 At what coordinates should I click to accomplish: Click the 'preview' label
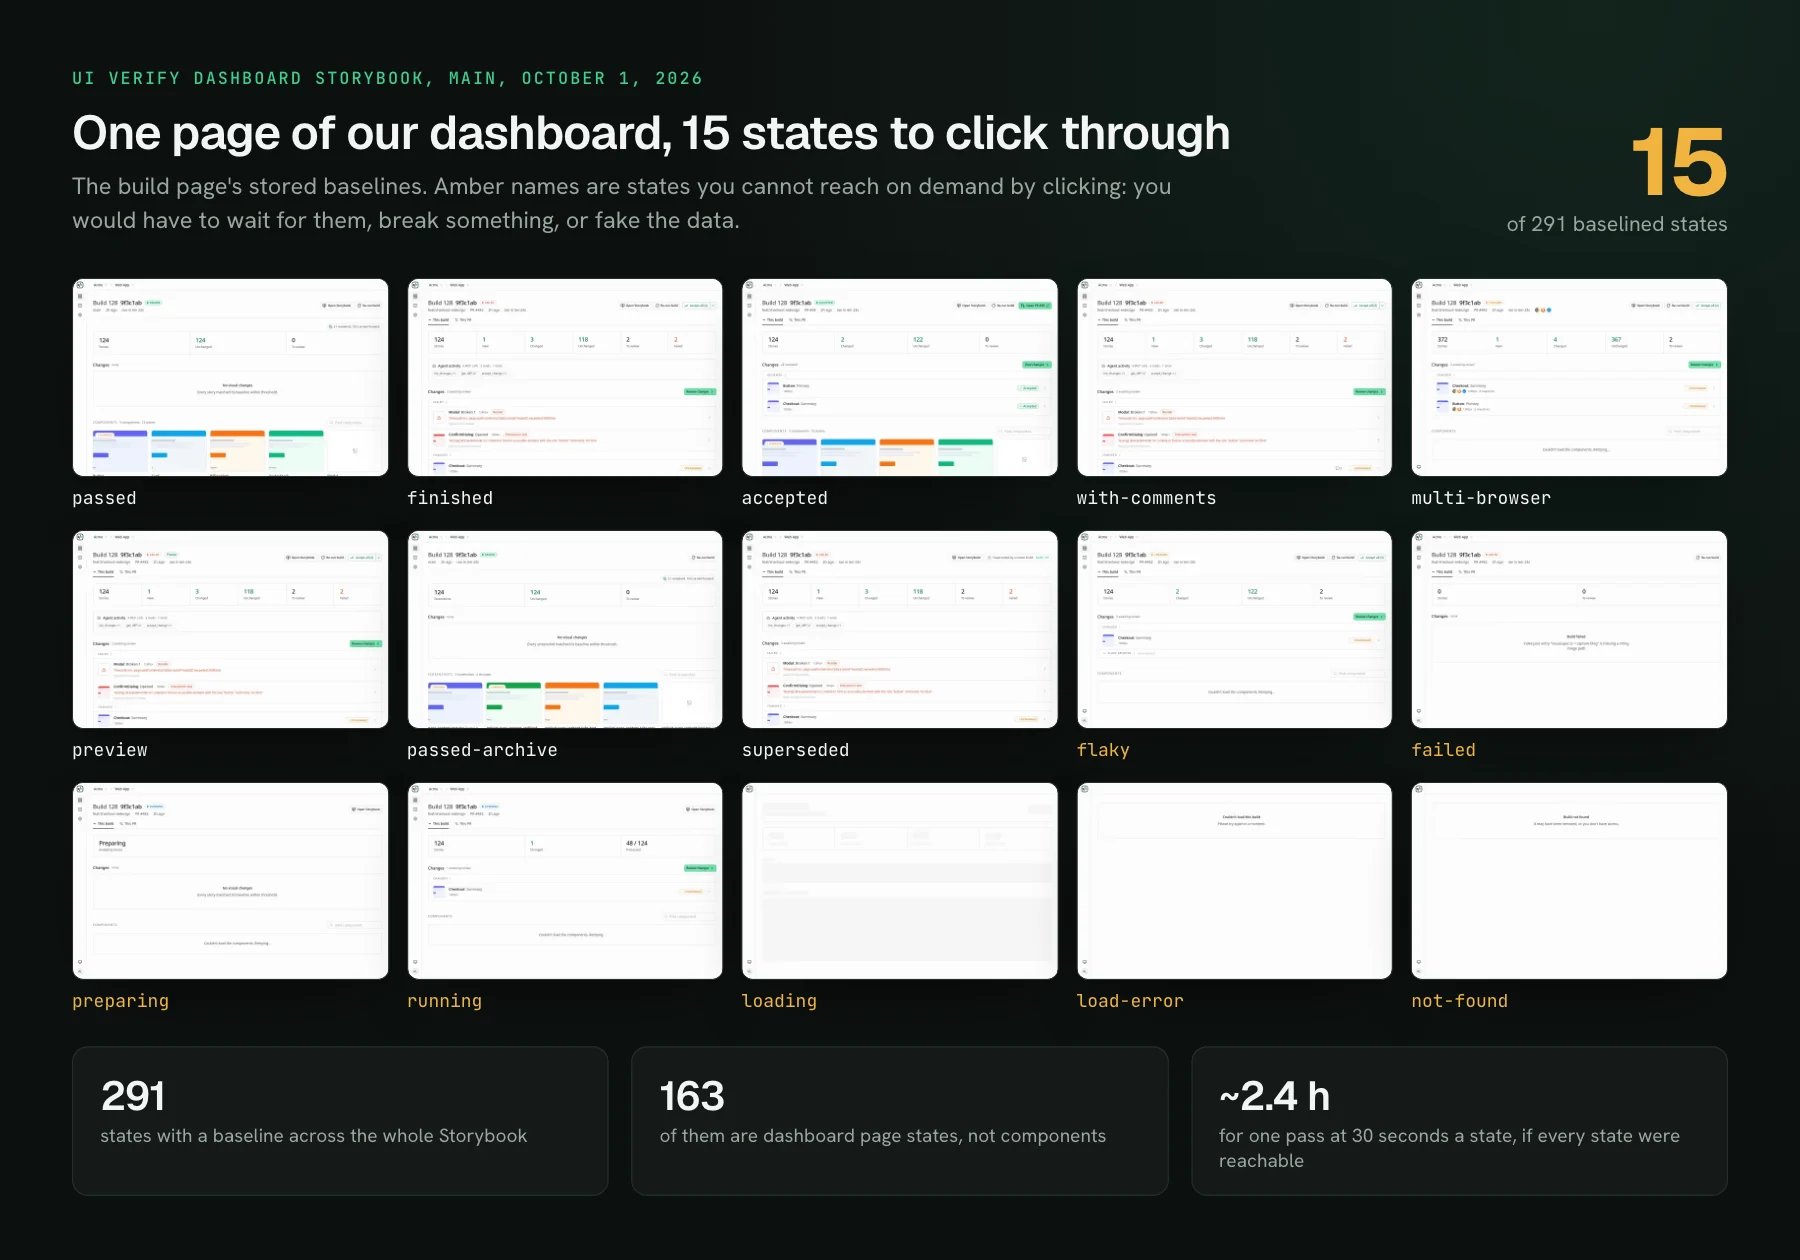click(110, 750)
